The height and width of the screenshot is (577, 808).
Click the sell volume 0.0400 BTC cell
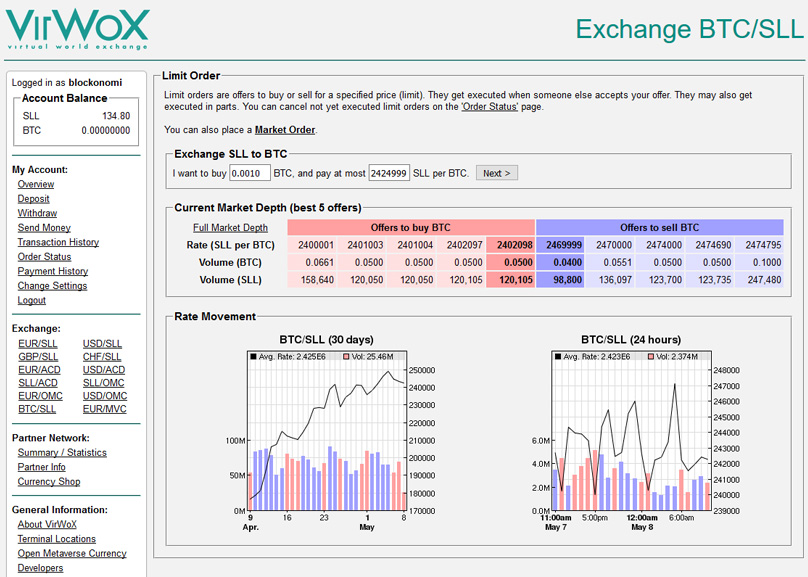(560, 263)
